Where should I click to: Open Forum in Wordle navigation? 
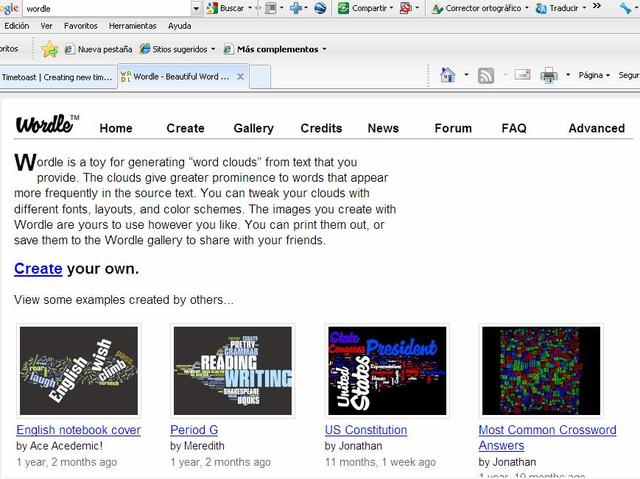(x=453, y=128)
